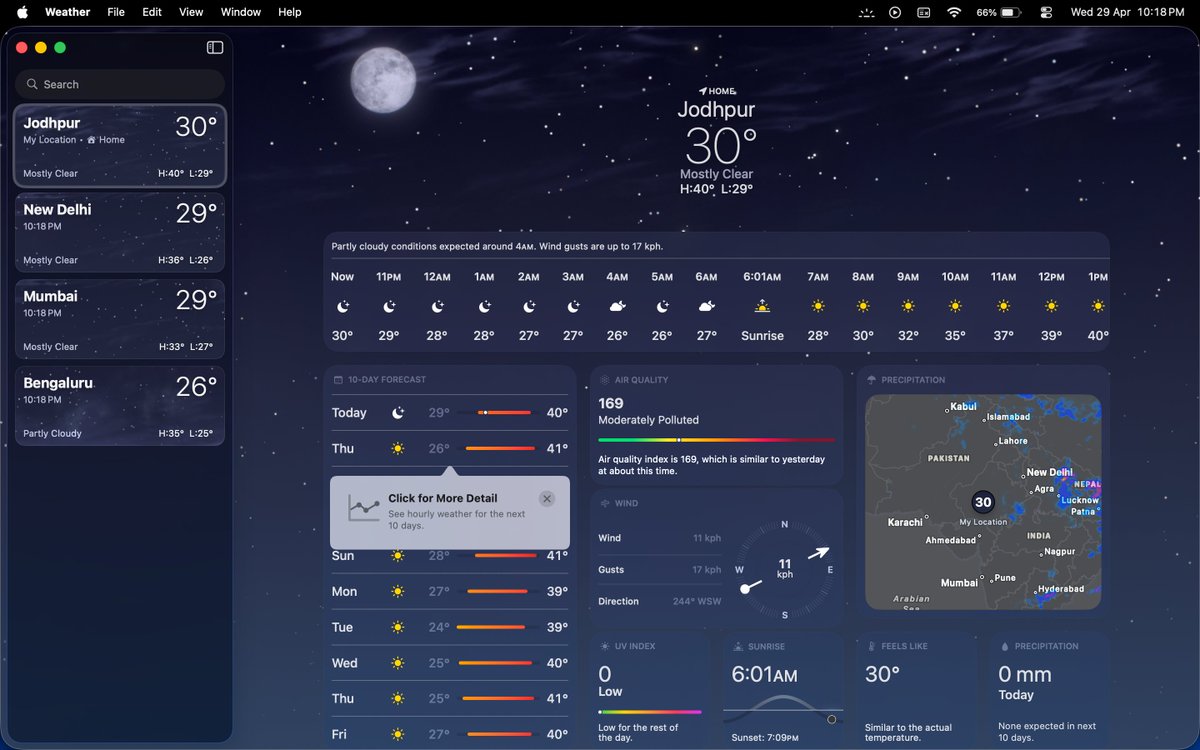The image size is (1200, 750).
Task: Select the Bengaluru location card
Action: coord(120,406)
